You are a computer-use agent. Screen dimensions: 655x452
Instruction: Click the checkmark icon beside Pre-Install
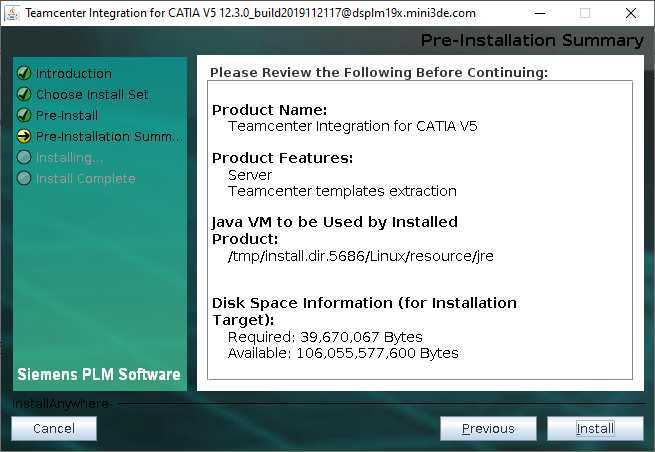coord(24,115)
